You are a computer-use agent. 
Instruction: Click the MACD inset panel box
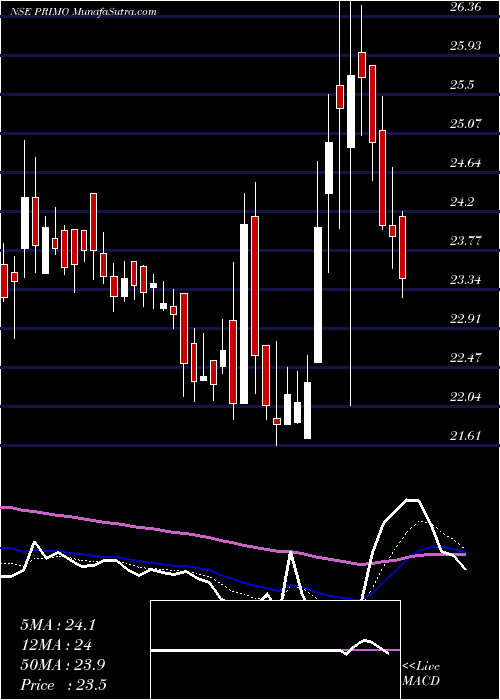[x=275, y=650]
